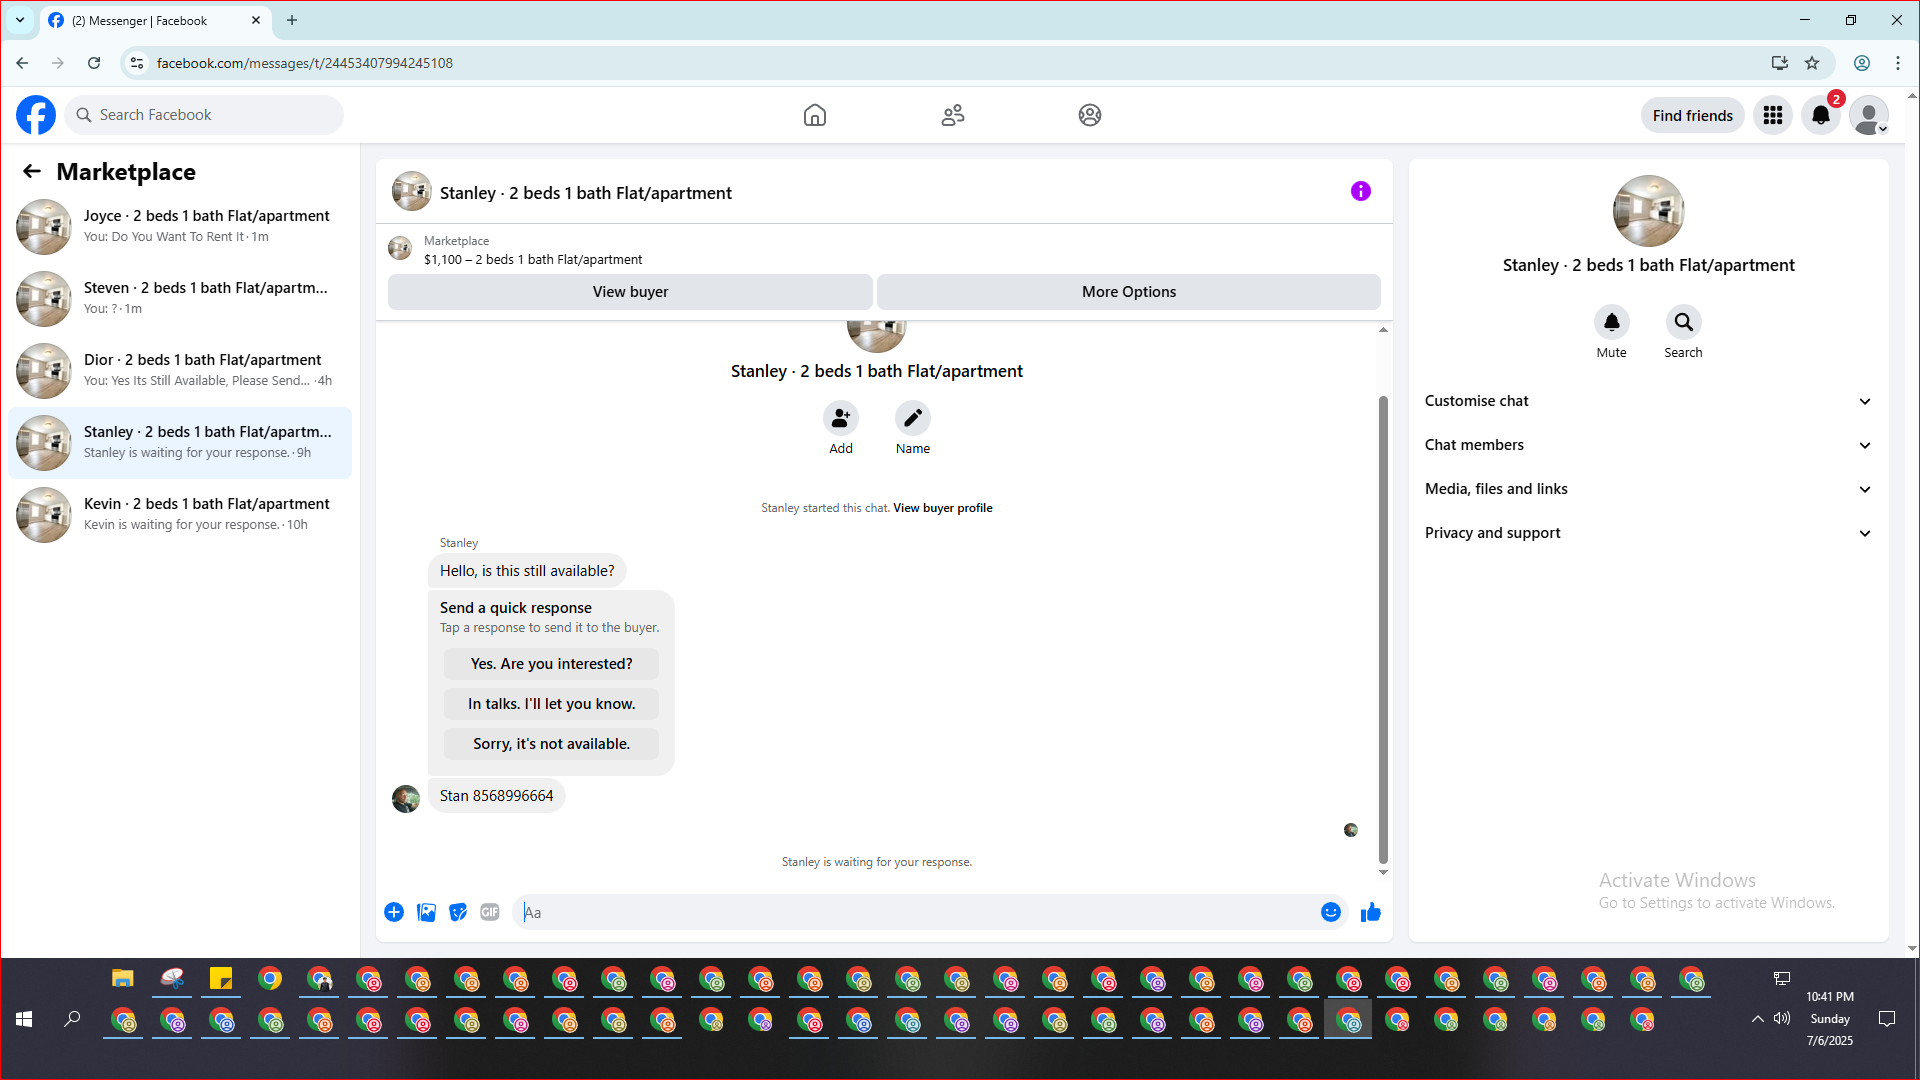The image size is (1920, 1080).
Task: Expand the Chat members section
Action: click(x=1647, y=445)
